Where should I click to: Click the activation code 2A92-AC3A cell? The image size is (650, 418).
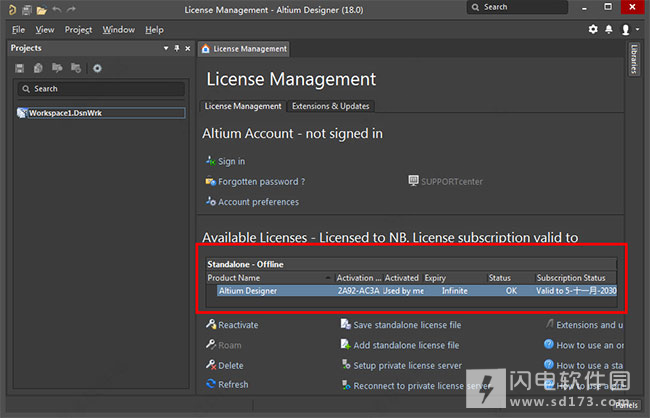pos(358,291)
